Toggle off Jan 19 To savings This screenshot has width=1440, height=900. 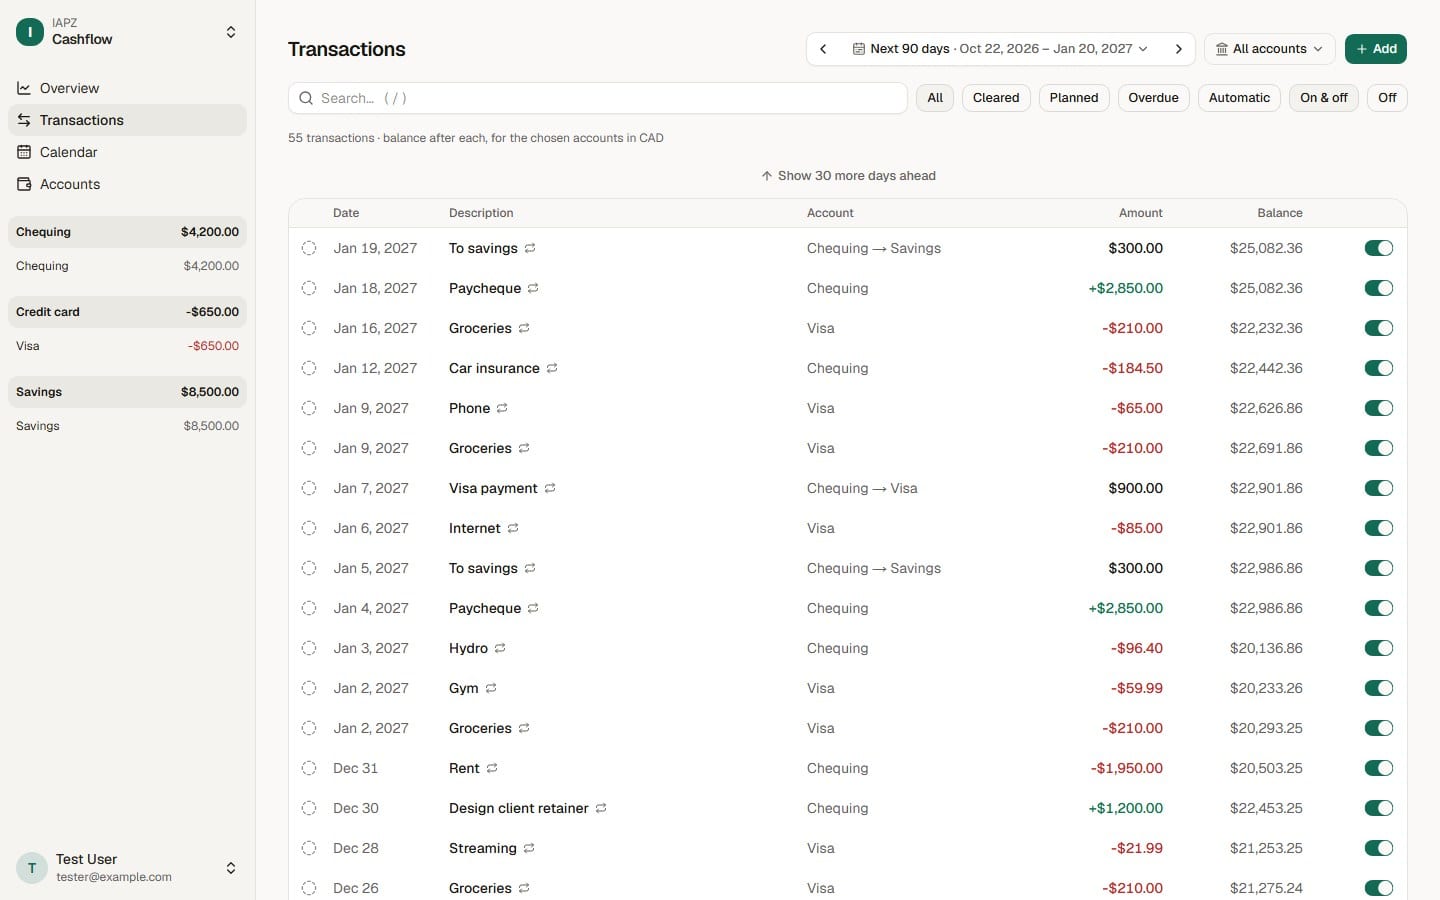tap(1379, 248)
